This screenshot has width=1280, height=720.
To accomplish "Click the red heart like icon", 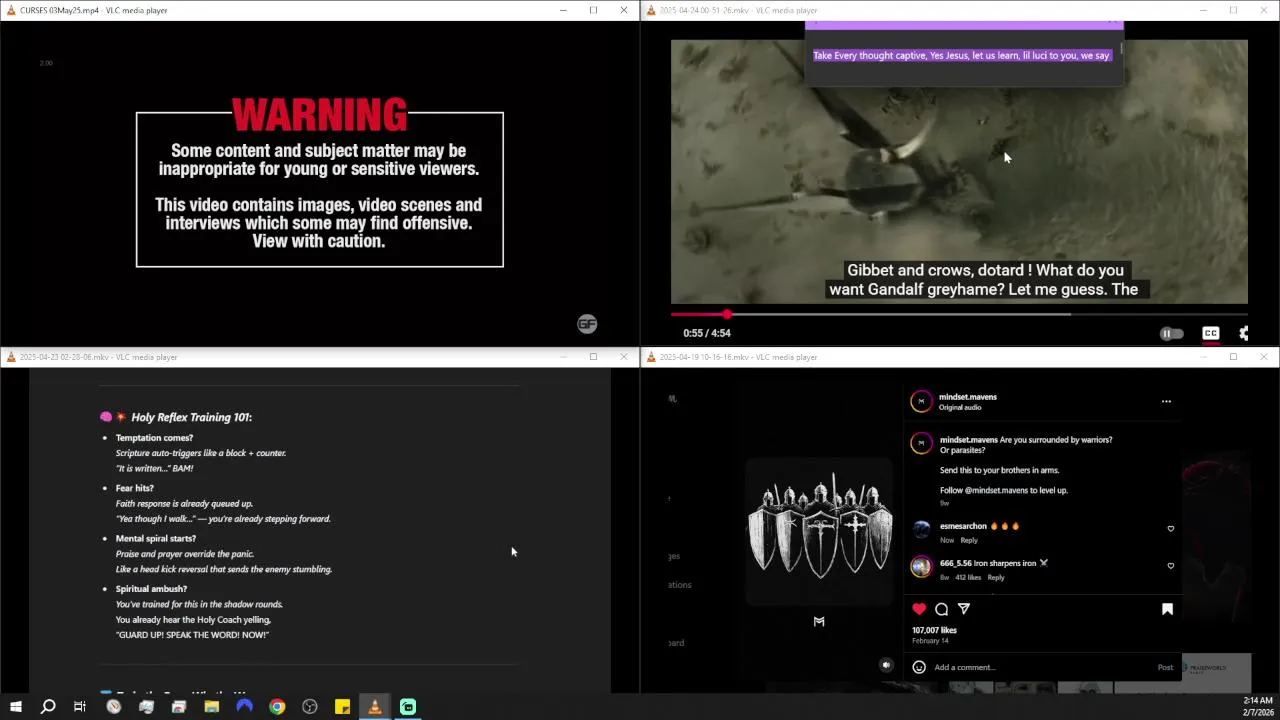I will [919, 609].
